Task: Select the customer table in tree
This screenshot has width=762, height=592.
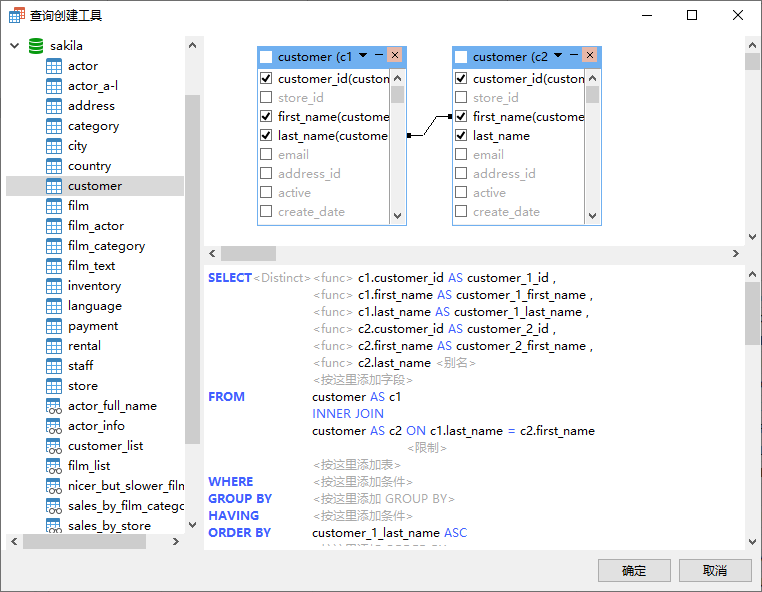Action: [x=95, y=186]
